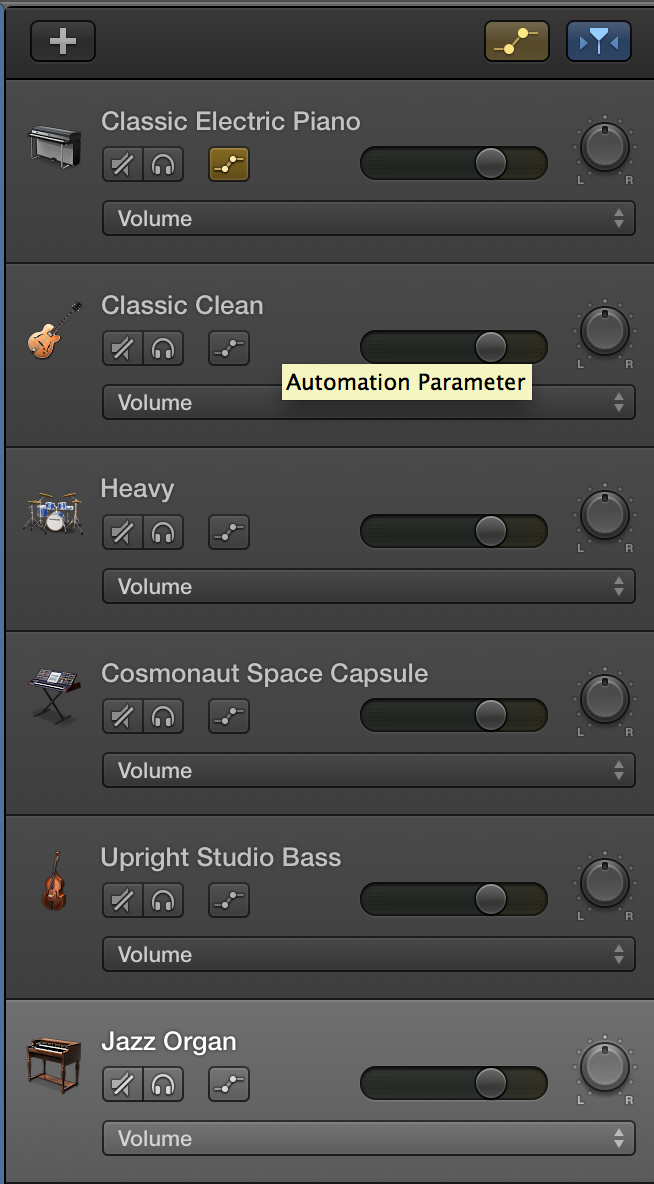Select the Classic Electric Piano instrument icon

coord(54,147)
